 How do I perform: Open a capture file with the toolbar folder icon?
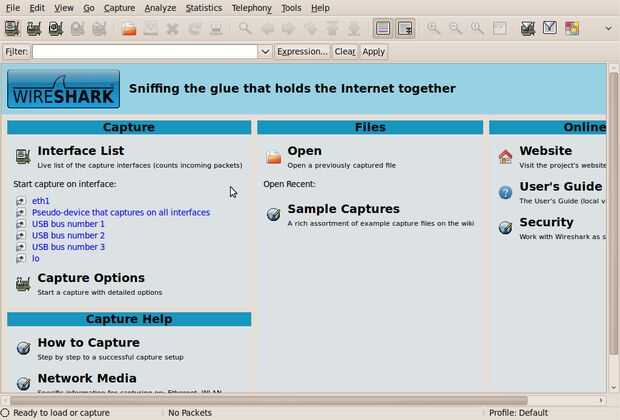coord(129,28)
